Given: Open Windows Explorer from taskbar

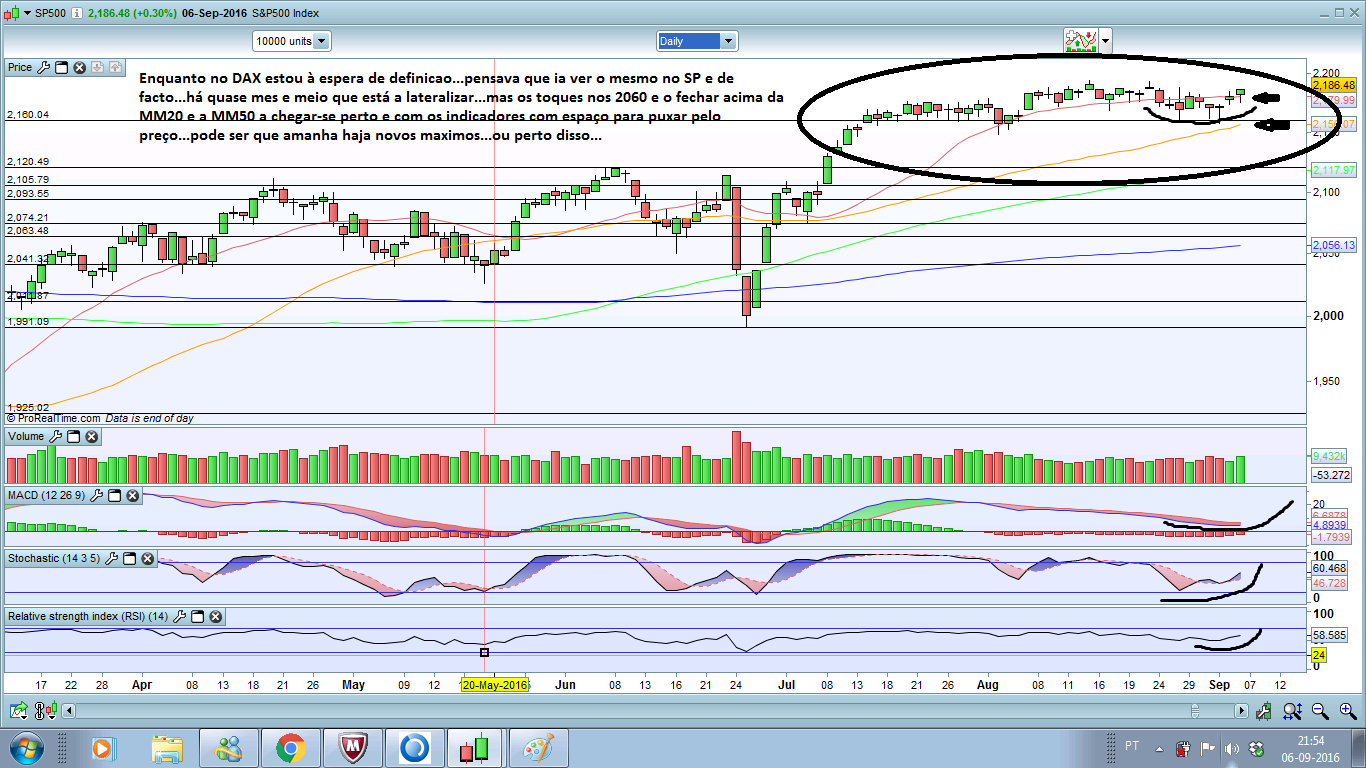Looking at the screenshot, I should coord(168,748).
